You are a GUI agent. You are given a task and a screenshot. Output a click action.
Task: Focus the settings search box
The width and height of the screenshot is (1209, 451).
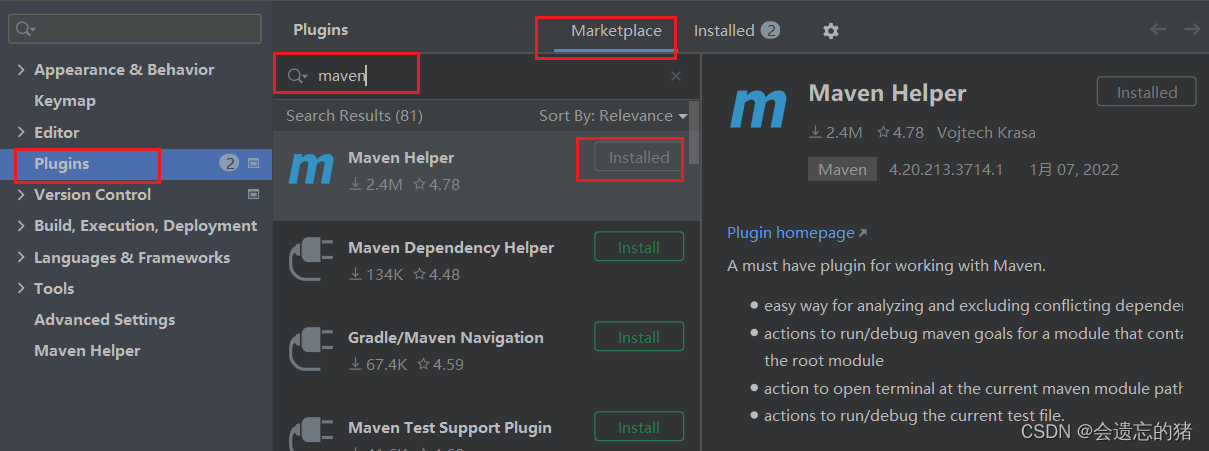point(135,29)
